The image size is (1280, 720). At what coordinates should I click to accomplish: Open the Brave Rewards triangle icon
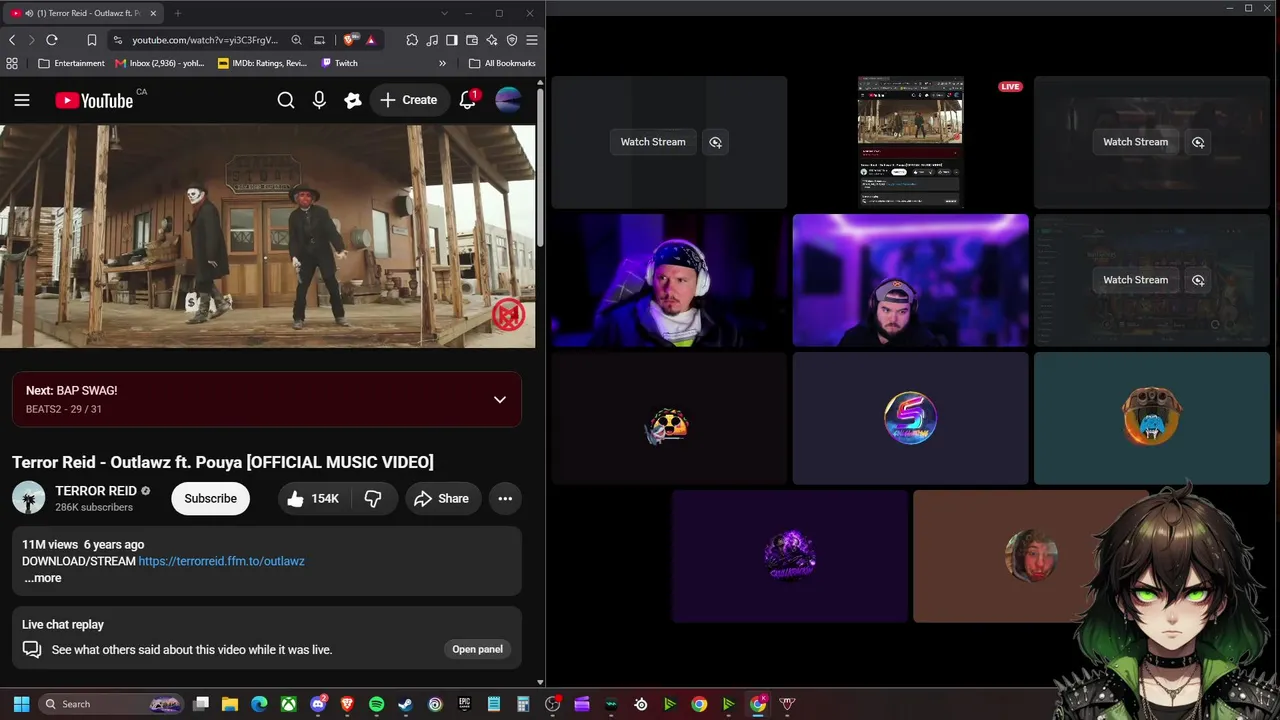tap(371, 40)
